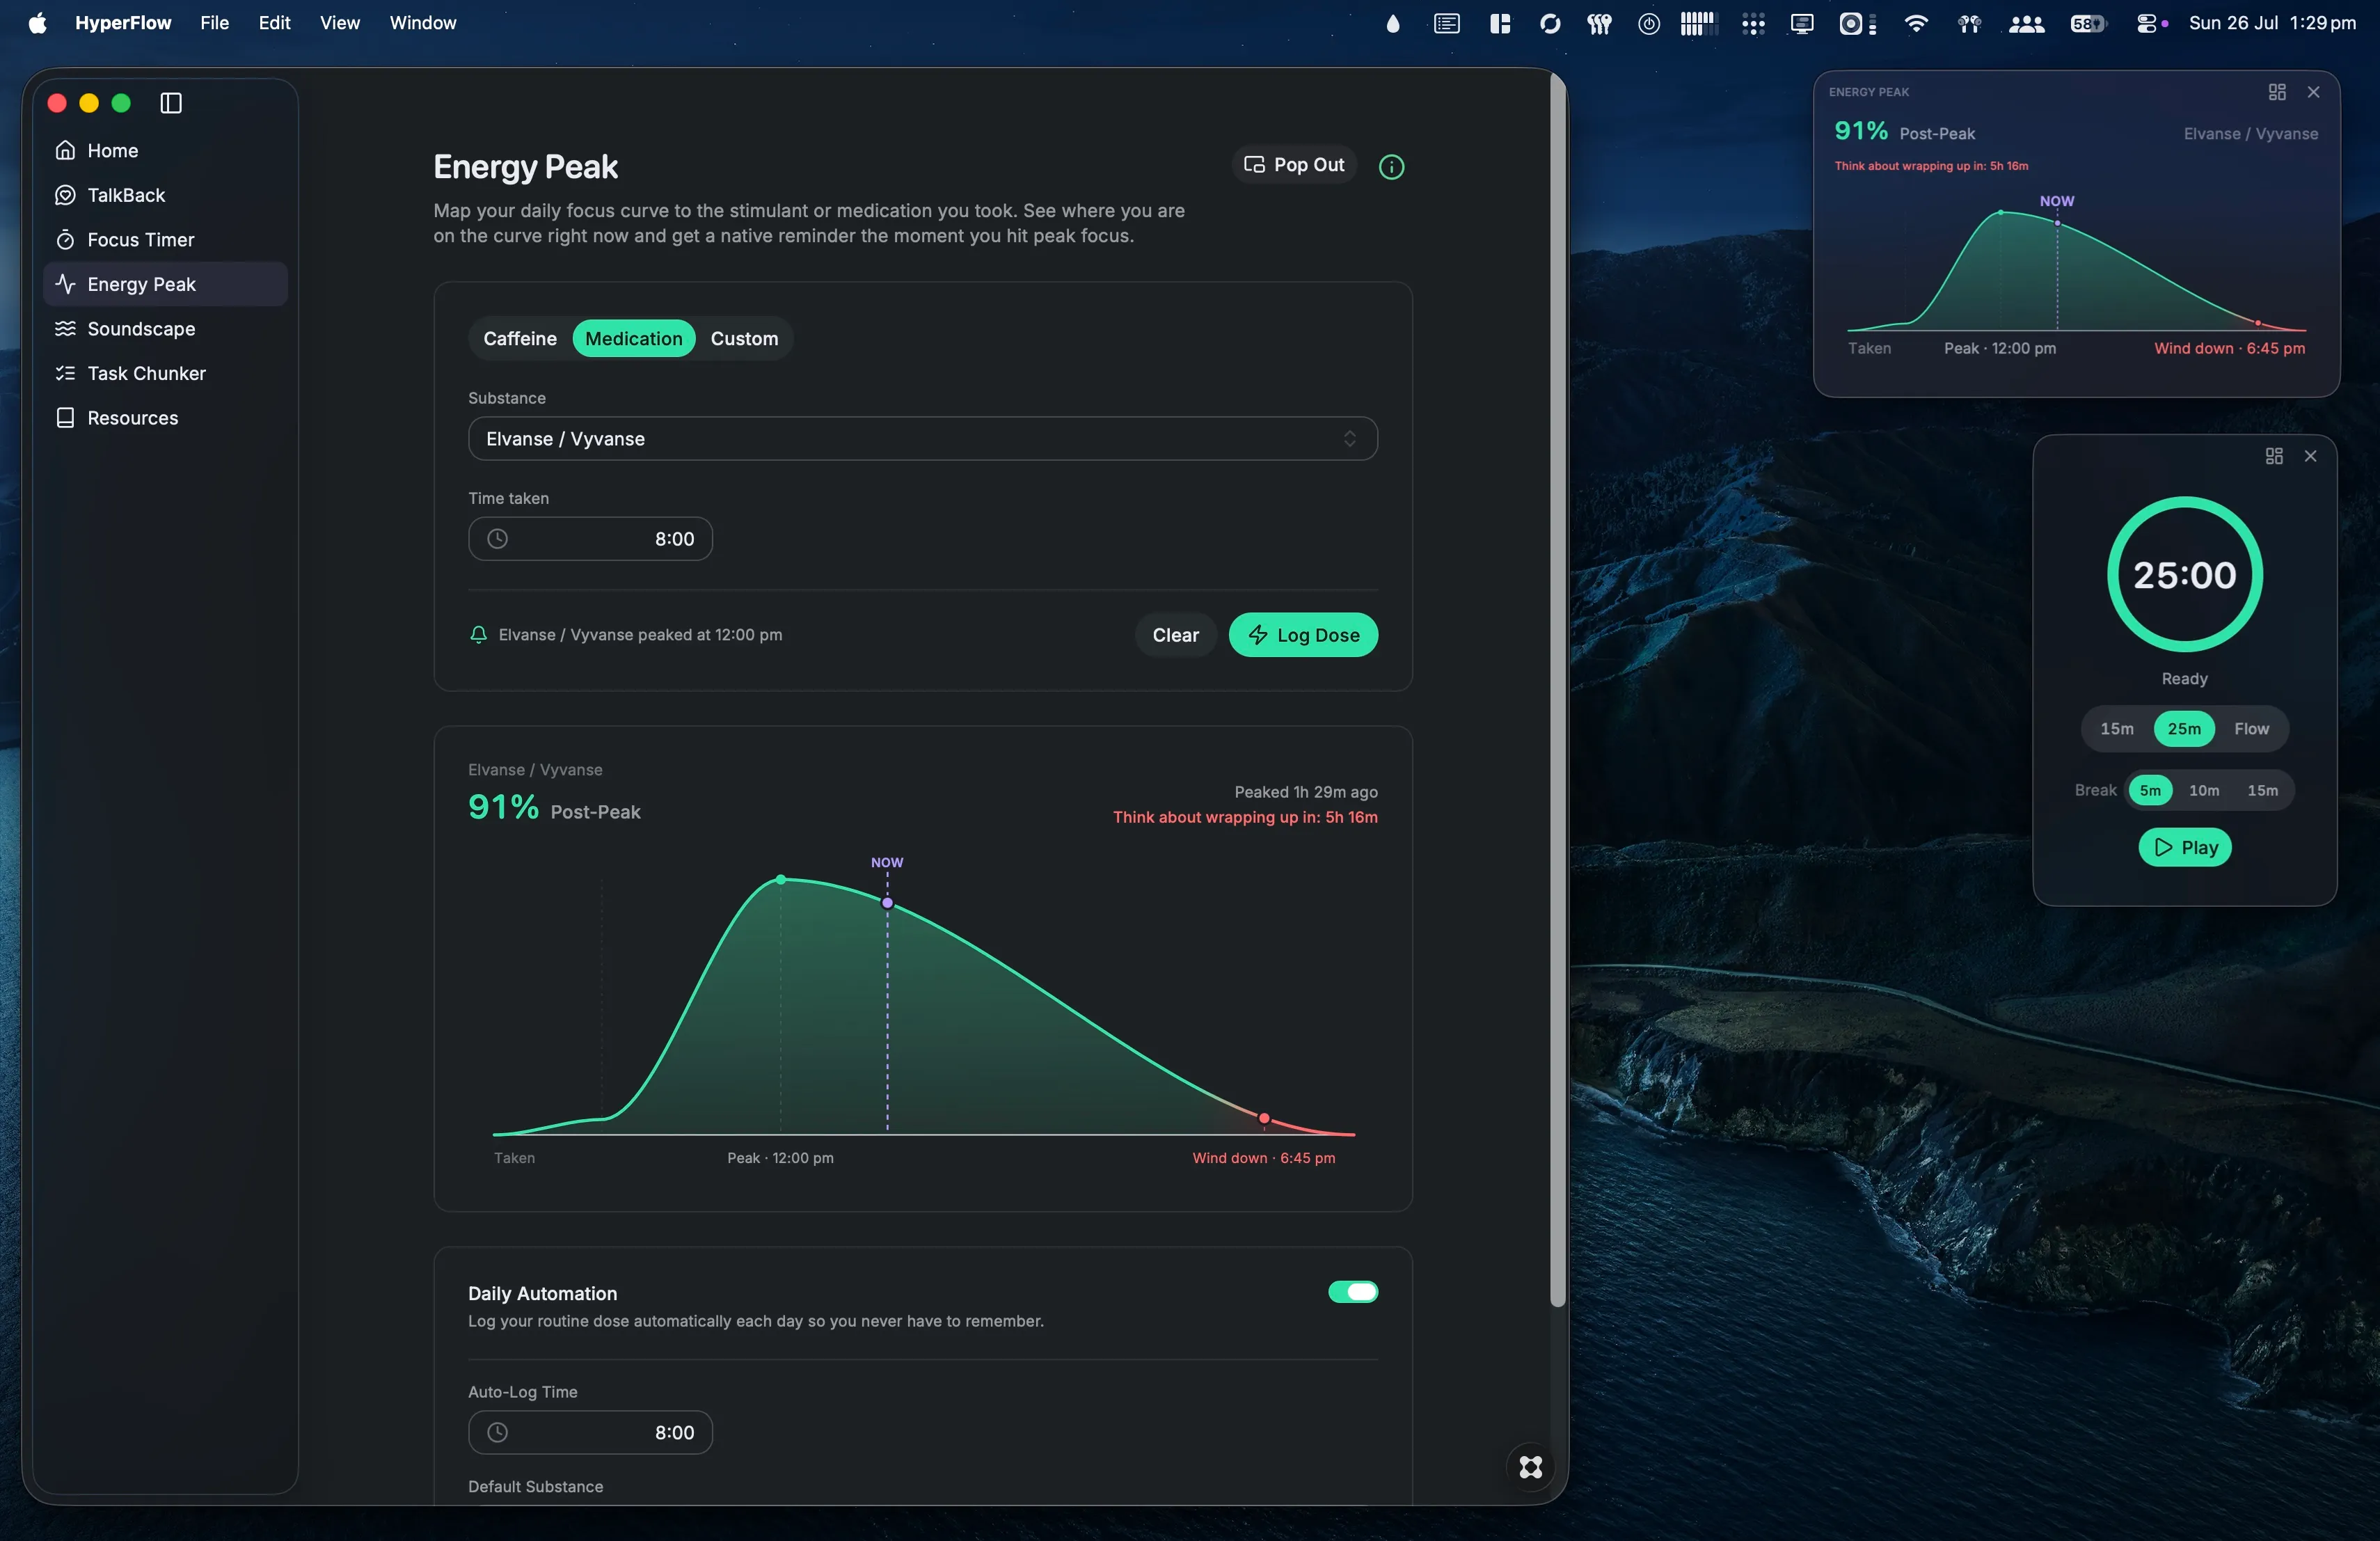
Task: Open the File menu
Action: coord(214,23)
